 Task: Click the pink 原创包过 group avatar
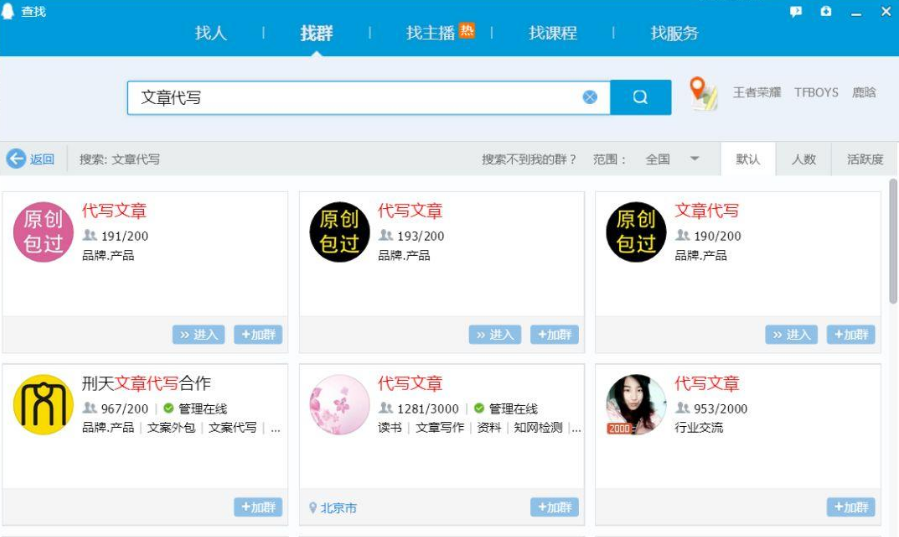coord(43,232)
